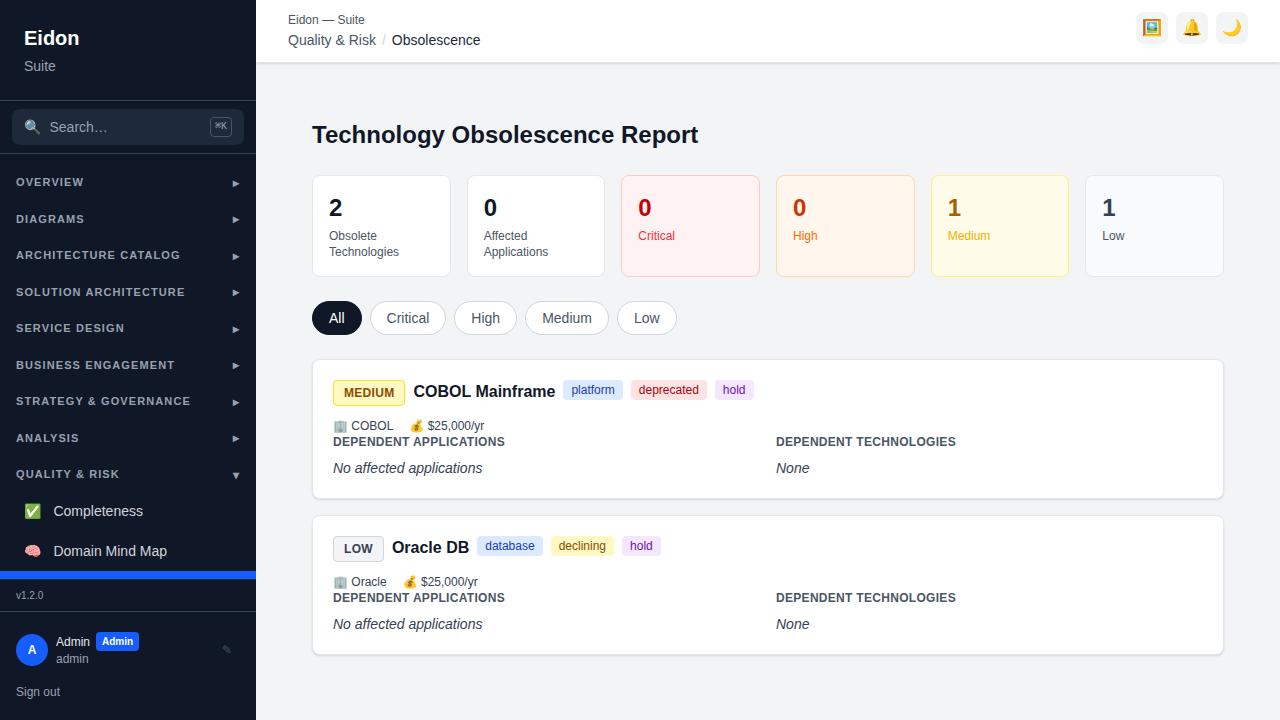Filter by Medium severity

coord(567,318)
